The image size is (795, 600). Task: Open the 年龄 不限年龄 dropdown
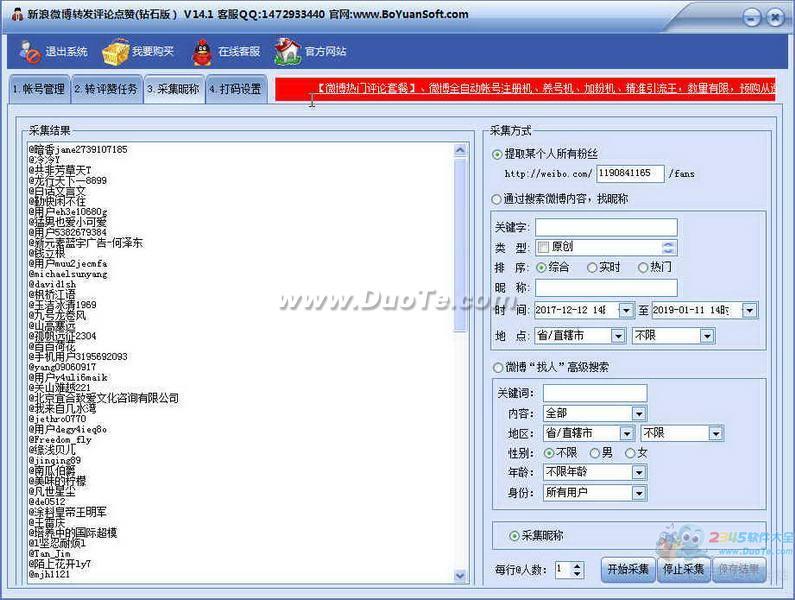(x=639, y=473)
